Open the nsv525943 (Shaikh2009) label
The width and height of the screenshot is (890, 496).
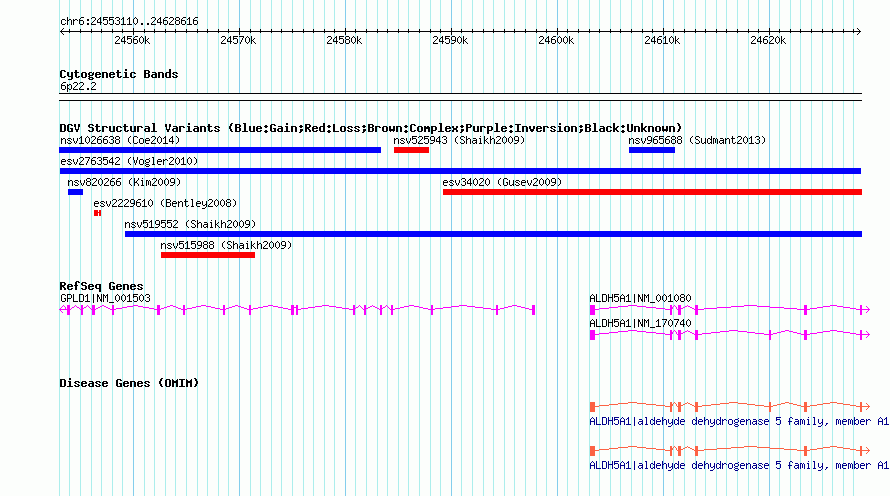tap(459, 140)
